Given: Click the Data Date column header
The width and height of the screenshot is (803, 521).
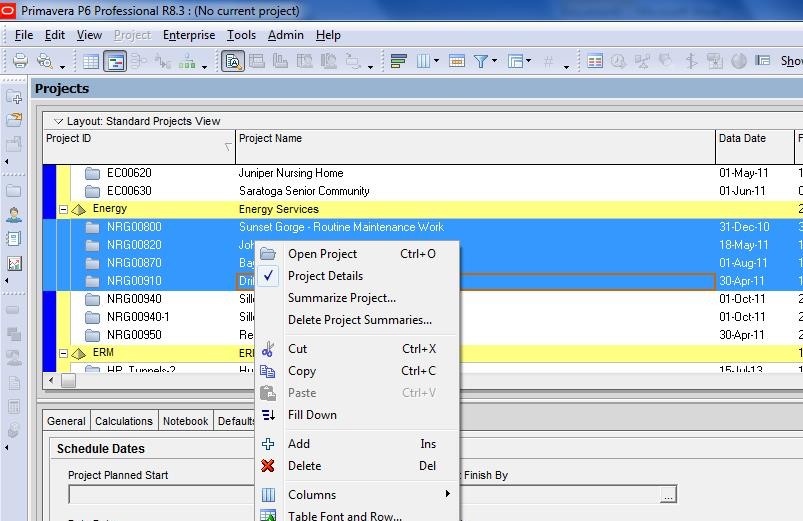Looking at the screenshot, I should pyautogui.click(x=754, y=147).
